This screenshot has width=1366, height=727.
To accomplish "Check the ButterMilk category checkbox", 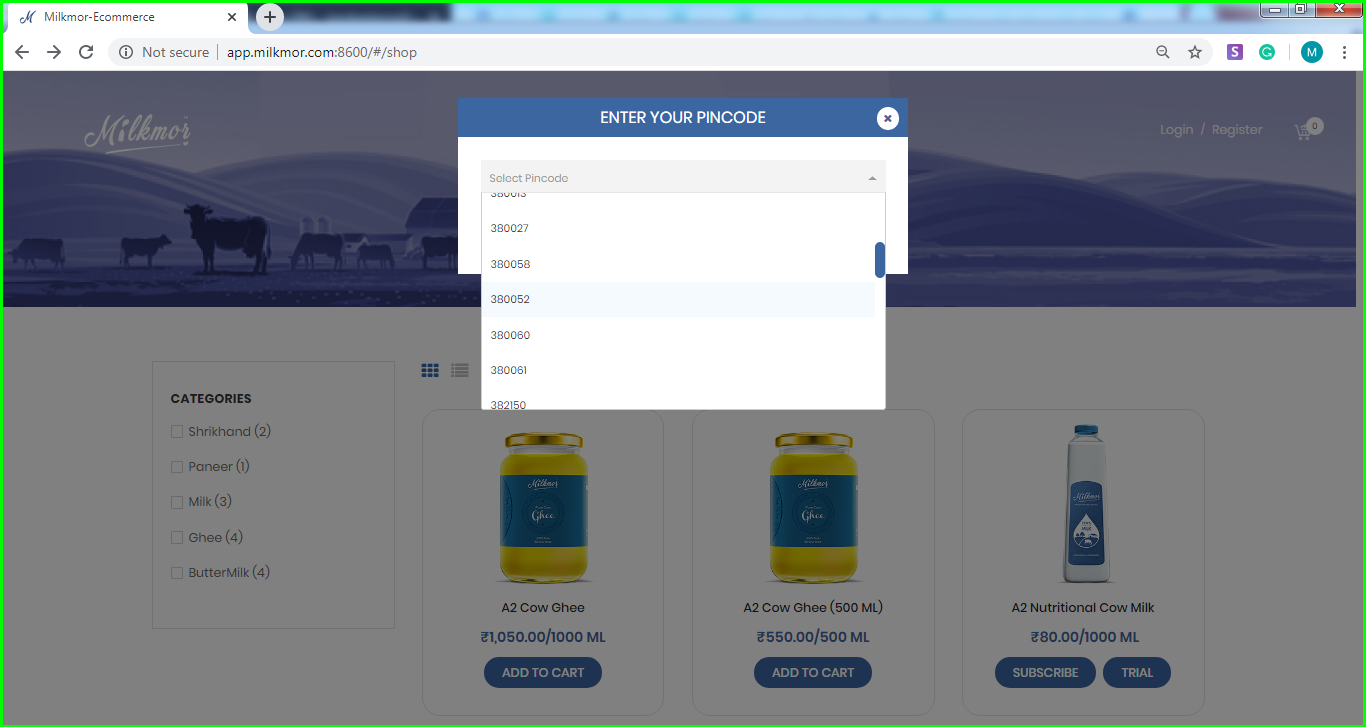I will tap(177, 573).
